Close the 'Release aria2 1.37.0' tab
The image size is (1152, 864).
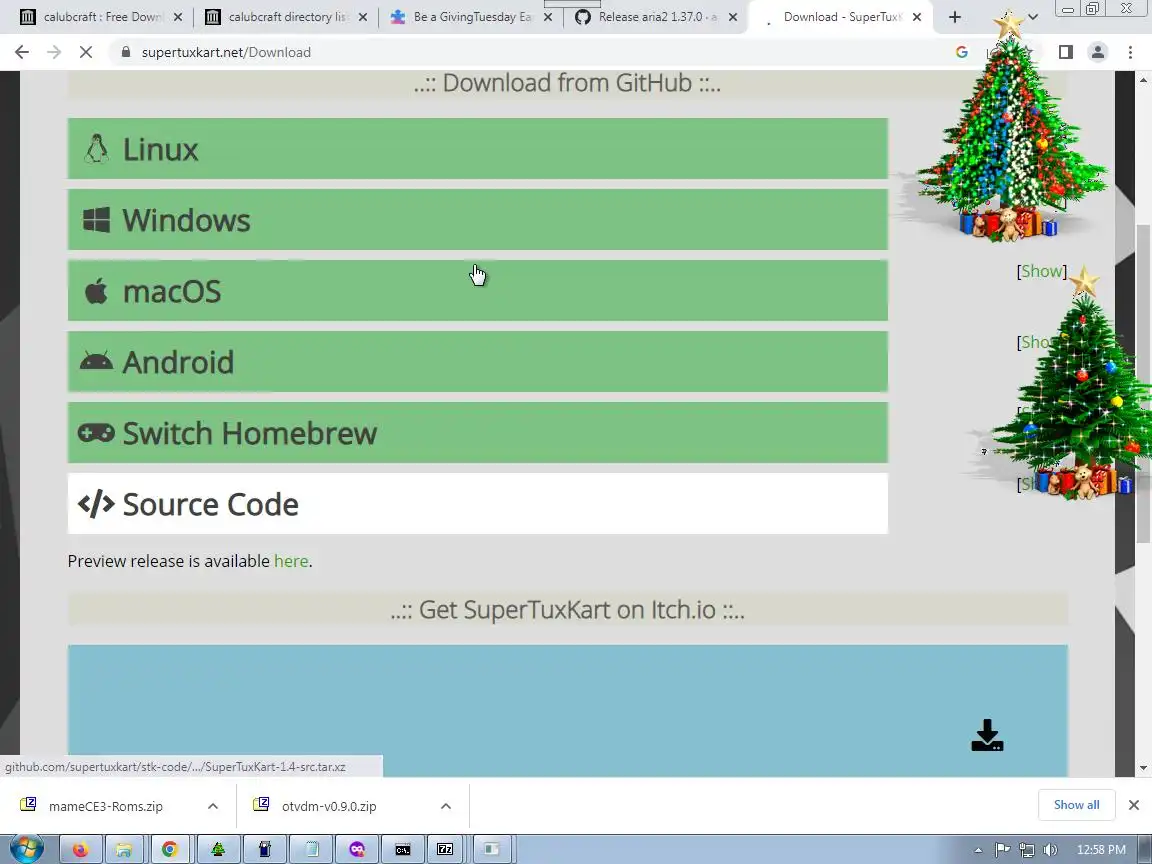click(x=732, y=17)
